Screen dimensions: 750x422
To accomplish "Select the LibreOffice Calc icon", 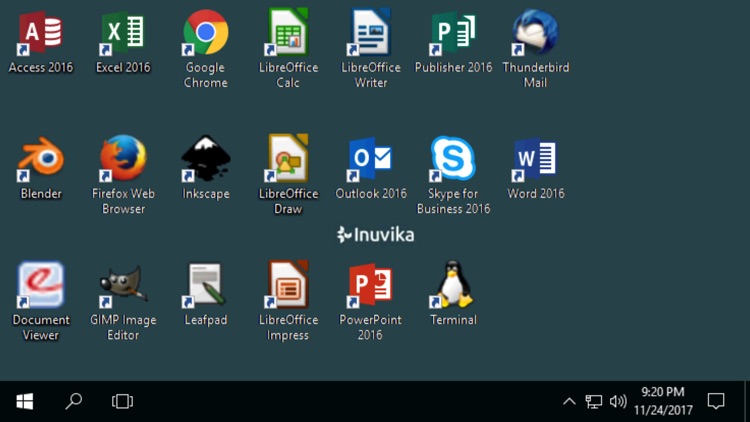I will [288, 33].
